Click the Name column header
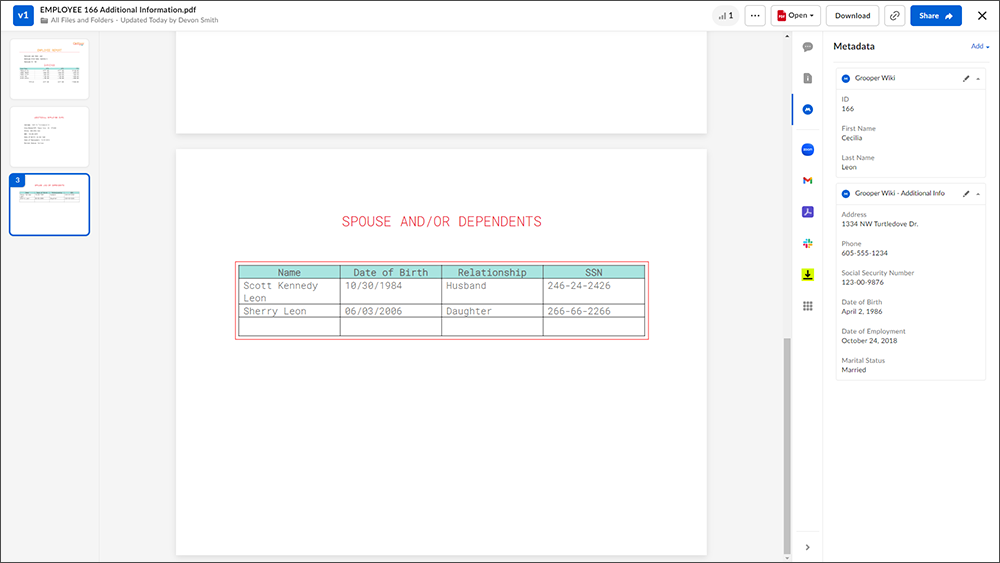The height and width of the screenshot is (563, 1000). click(x=289, y=272)
